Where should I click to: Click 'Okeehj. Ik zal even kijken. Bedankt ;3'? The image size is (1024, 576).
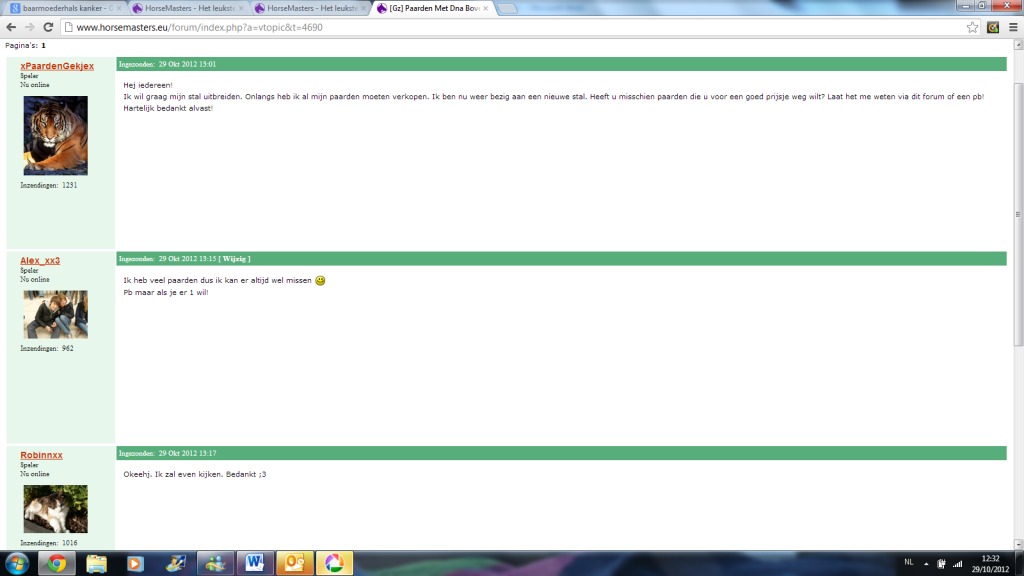point(195,474)
